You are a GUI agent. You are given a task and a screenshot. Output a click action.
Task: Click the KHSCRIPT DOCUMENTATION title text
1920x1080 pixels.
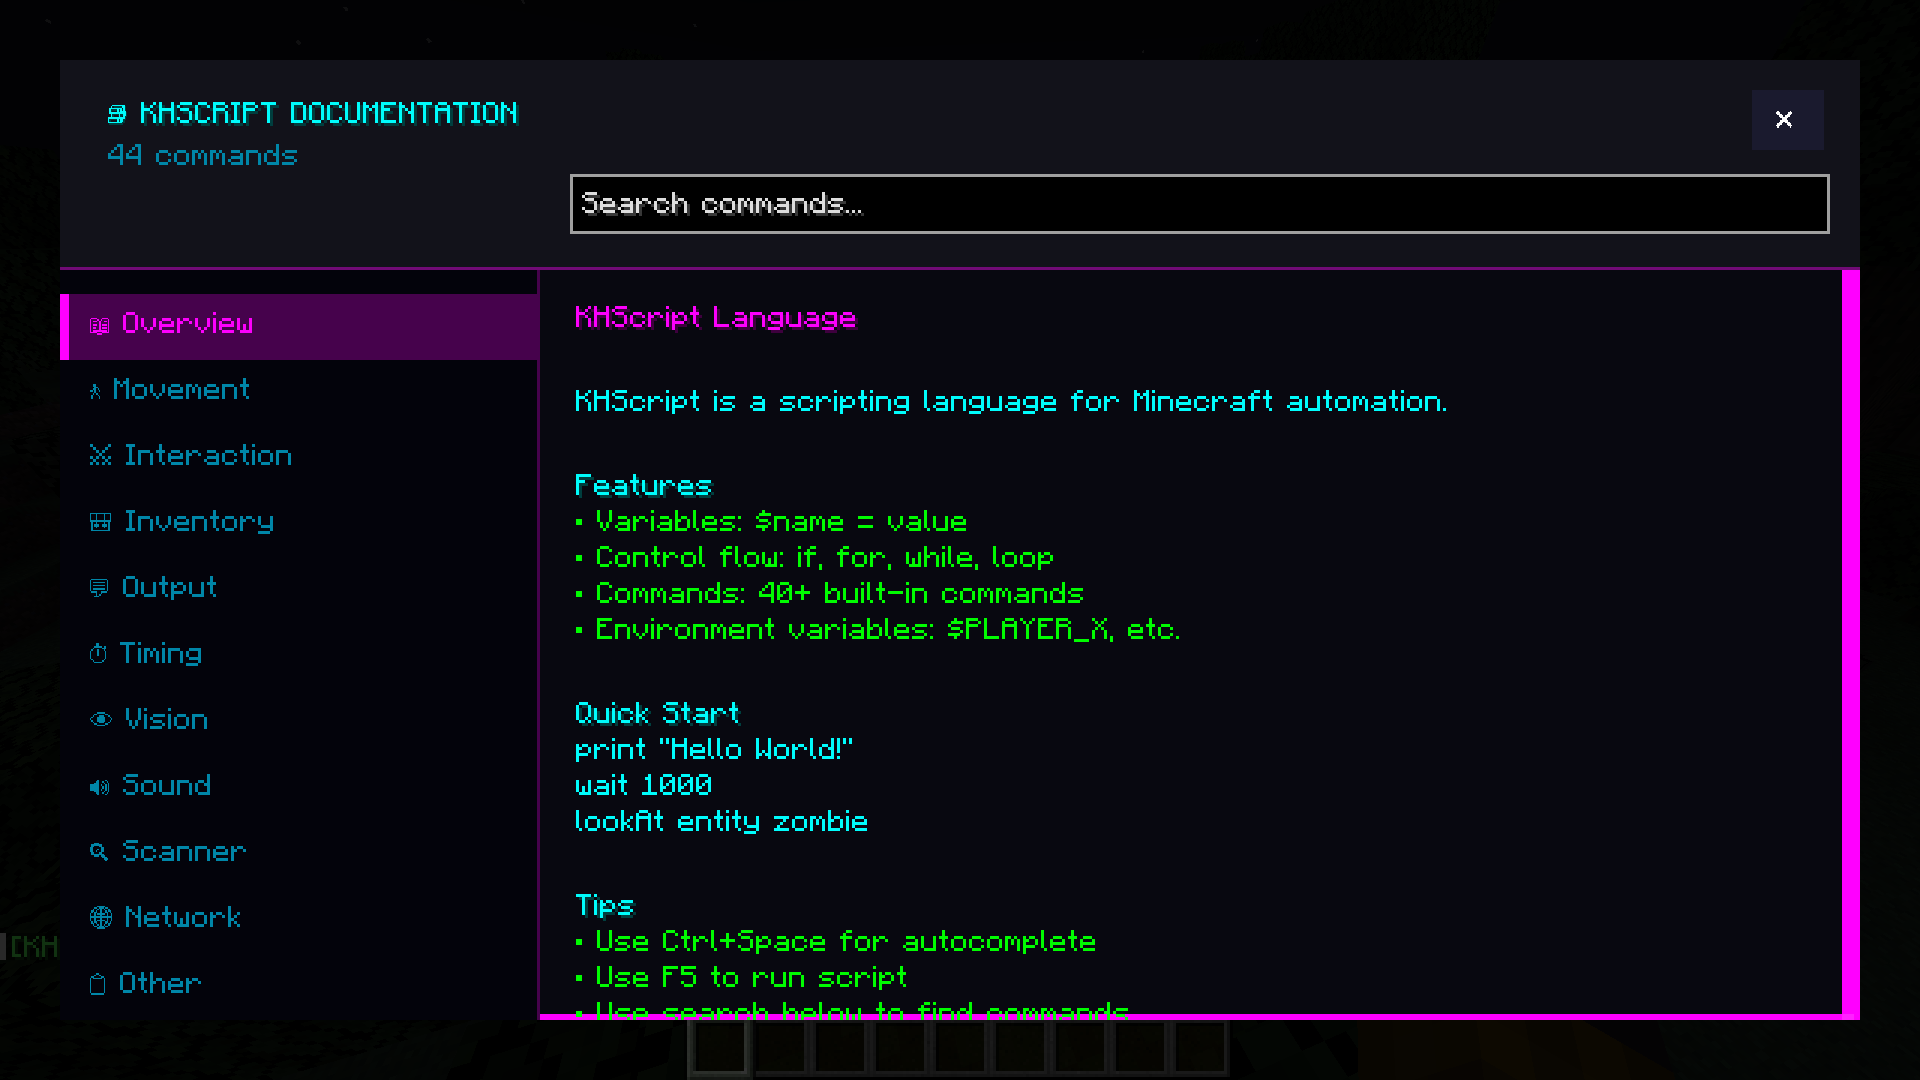(x=328, y=113)
